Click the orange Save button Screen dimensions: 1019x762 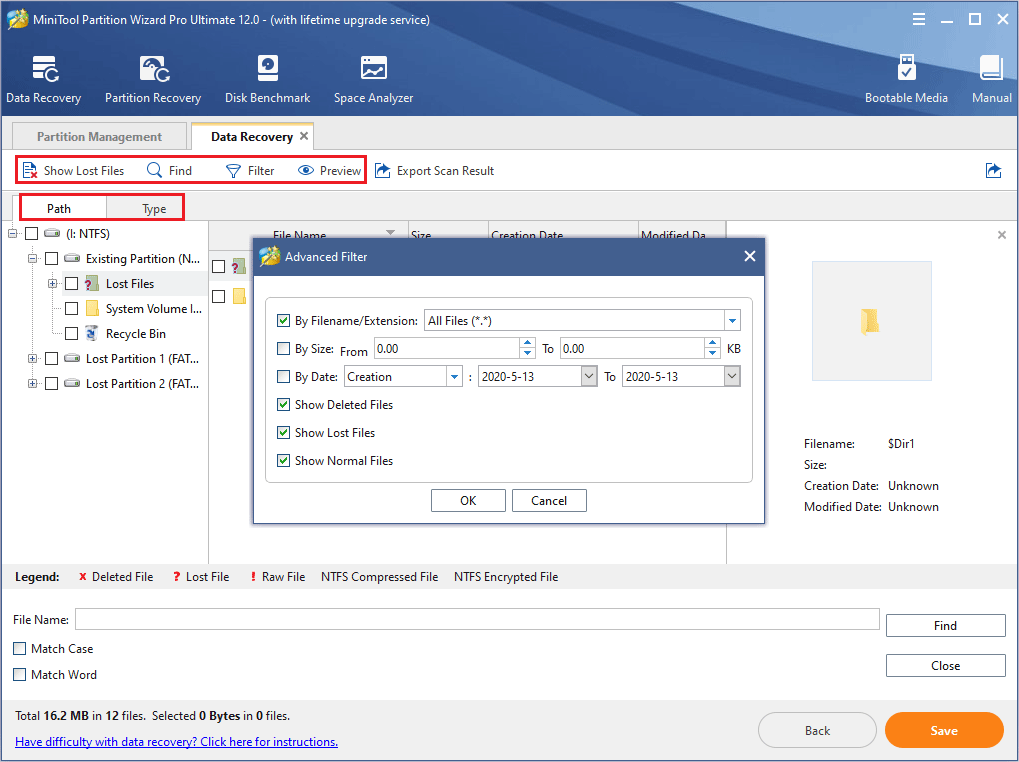944,730
